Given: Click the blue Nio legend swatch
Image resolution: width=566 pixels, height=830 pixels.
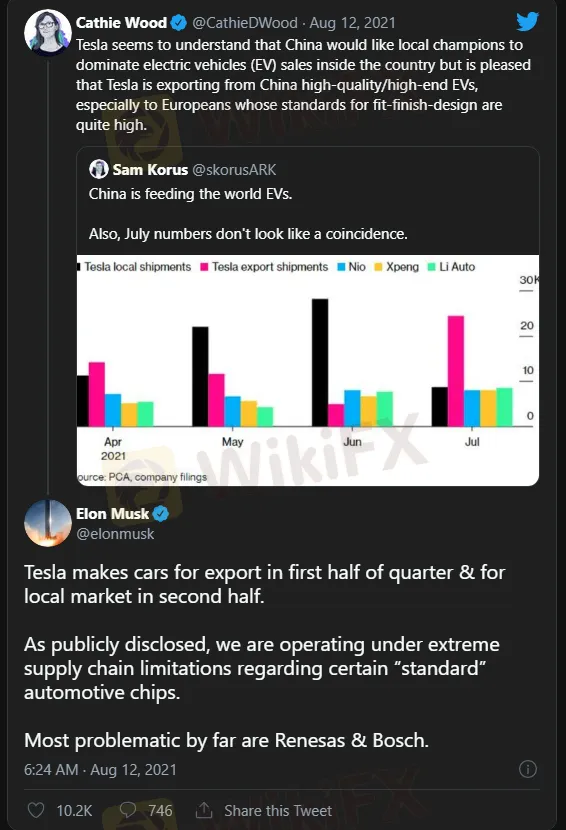Looking at the screenshot, I should click(342, 267).
